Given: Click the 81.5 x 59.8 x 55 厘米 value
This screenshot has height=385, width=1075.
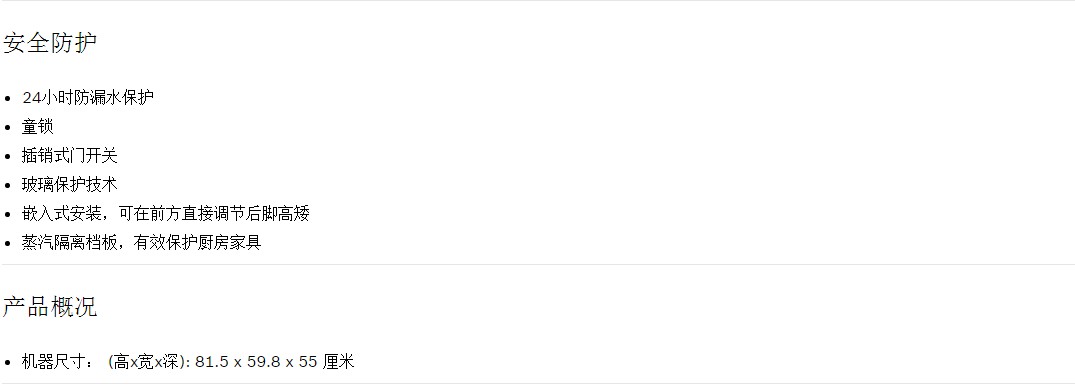Looking at the screenshot, I should (274, 362).
